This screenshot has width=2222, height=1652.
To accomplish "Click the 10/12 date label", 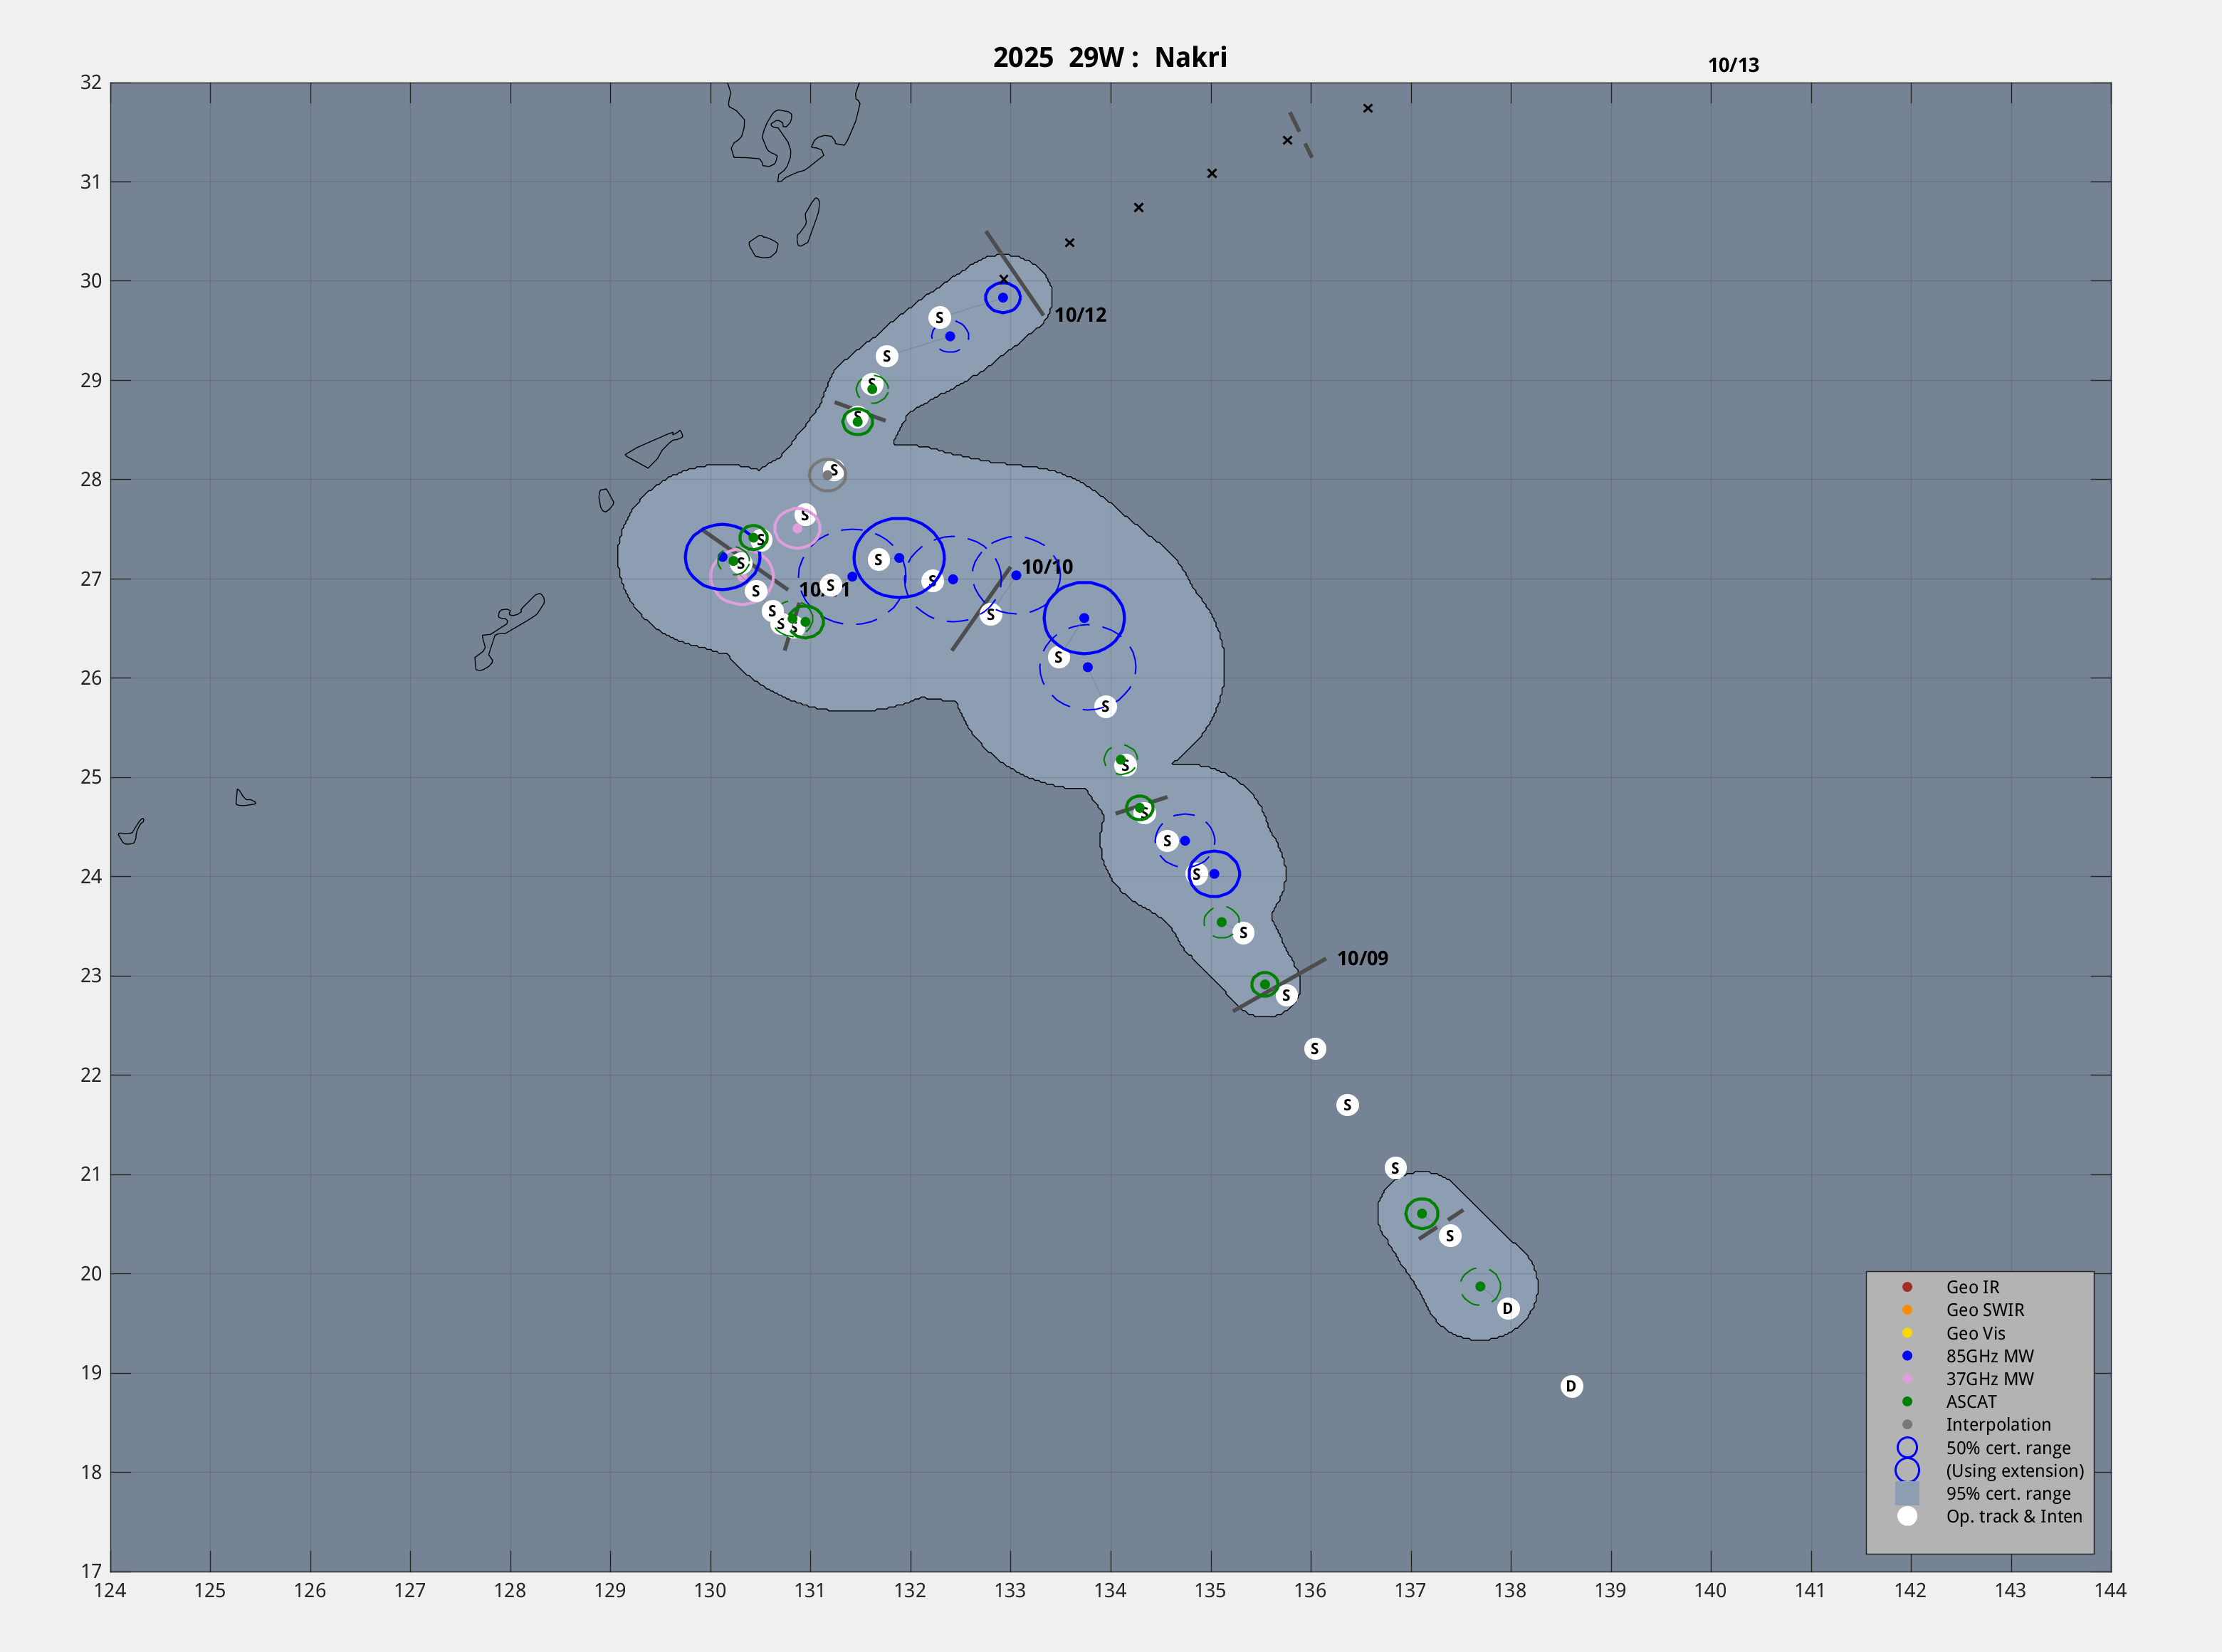I will pos(1080,315).
